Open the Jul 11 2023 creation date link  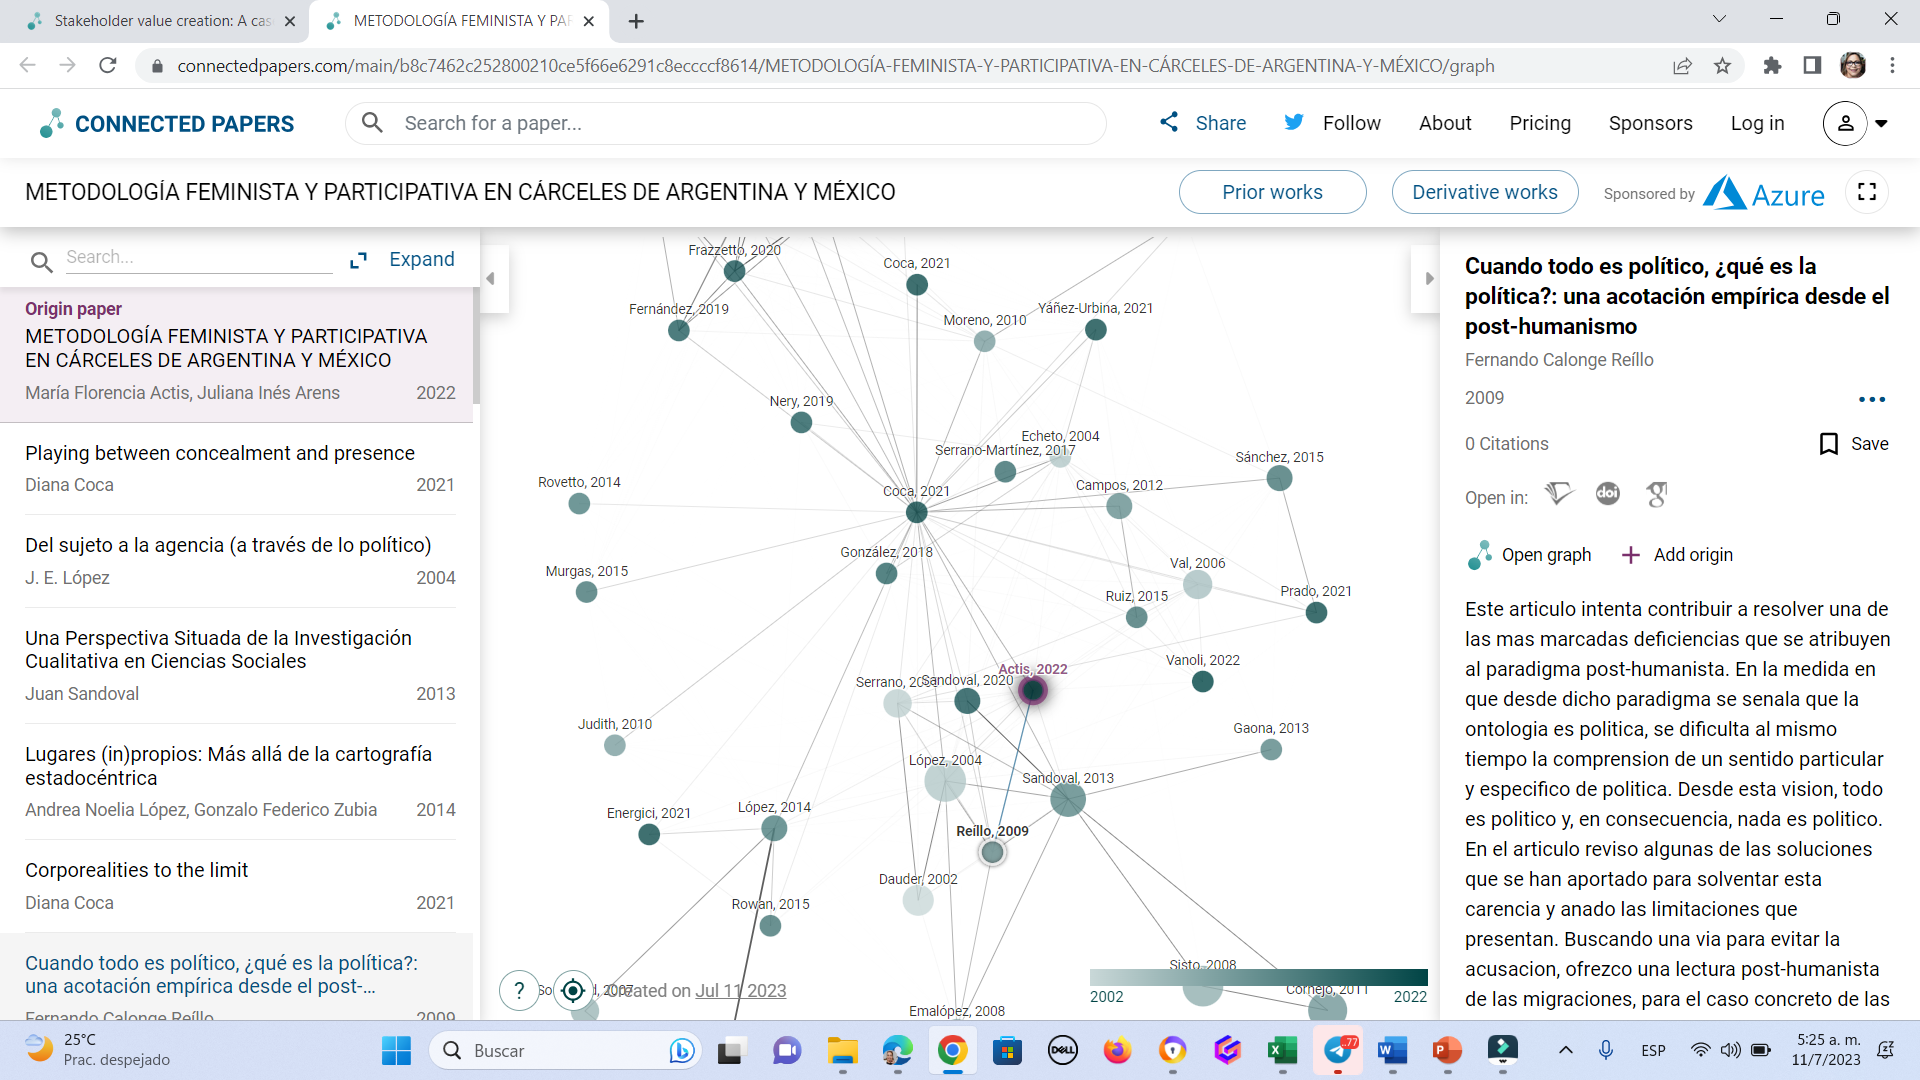pos(741,990)
